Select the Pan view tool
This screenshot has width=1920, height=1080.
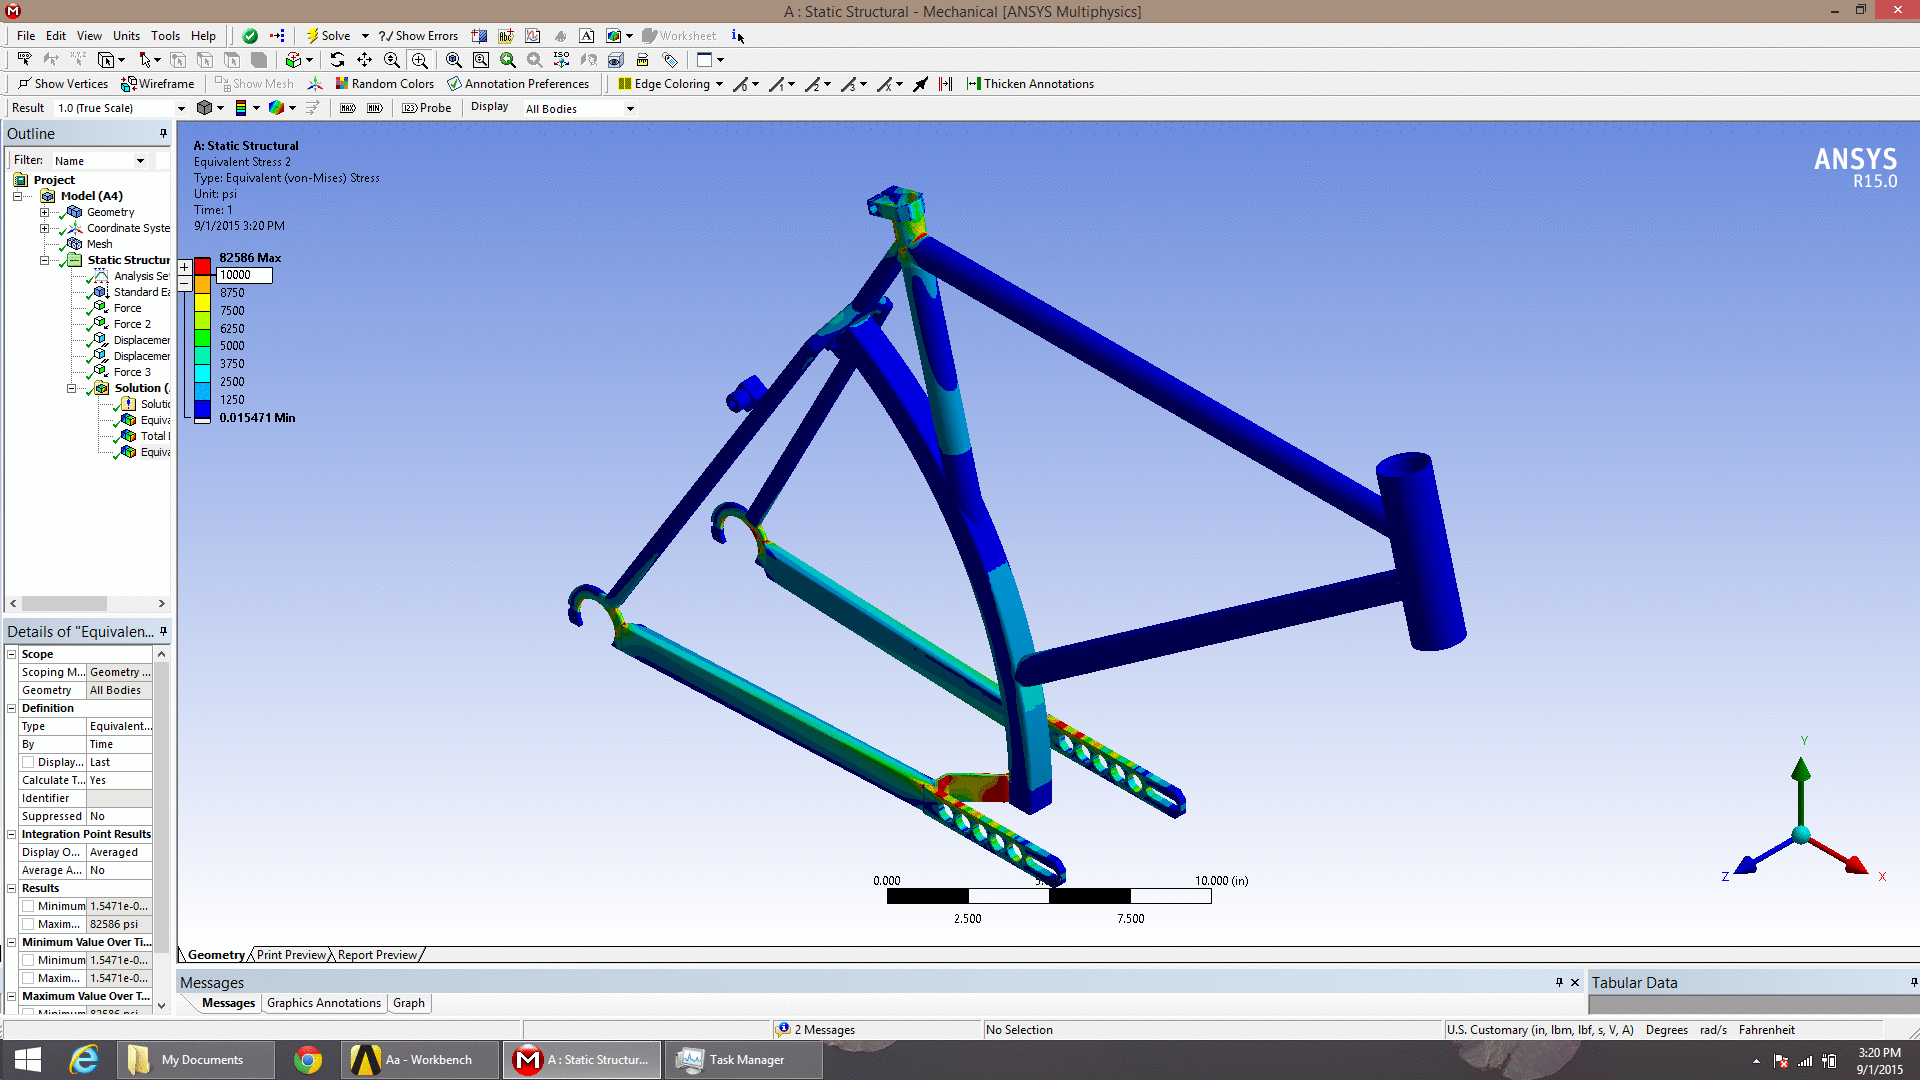(x=364, y=60)
